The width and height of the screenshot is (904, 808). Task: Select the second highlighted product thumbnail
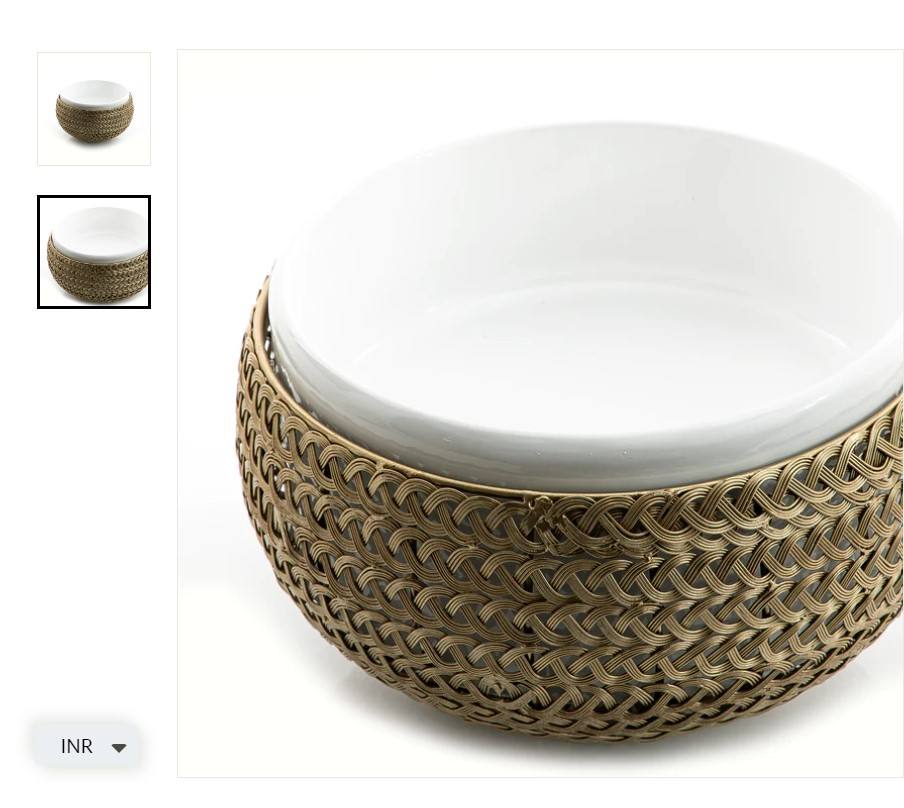click(94, 252)
